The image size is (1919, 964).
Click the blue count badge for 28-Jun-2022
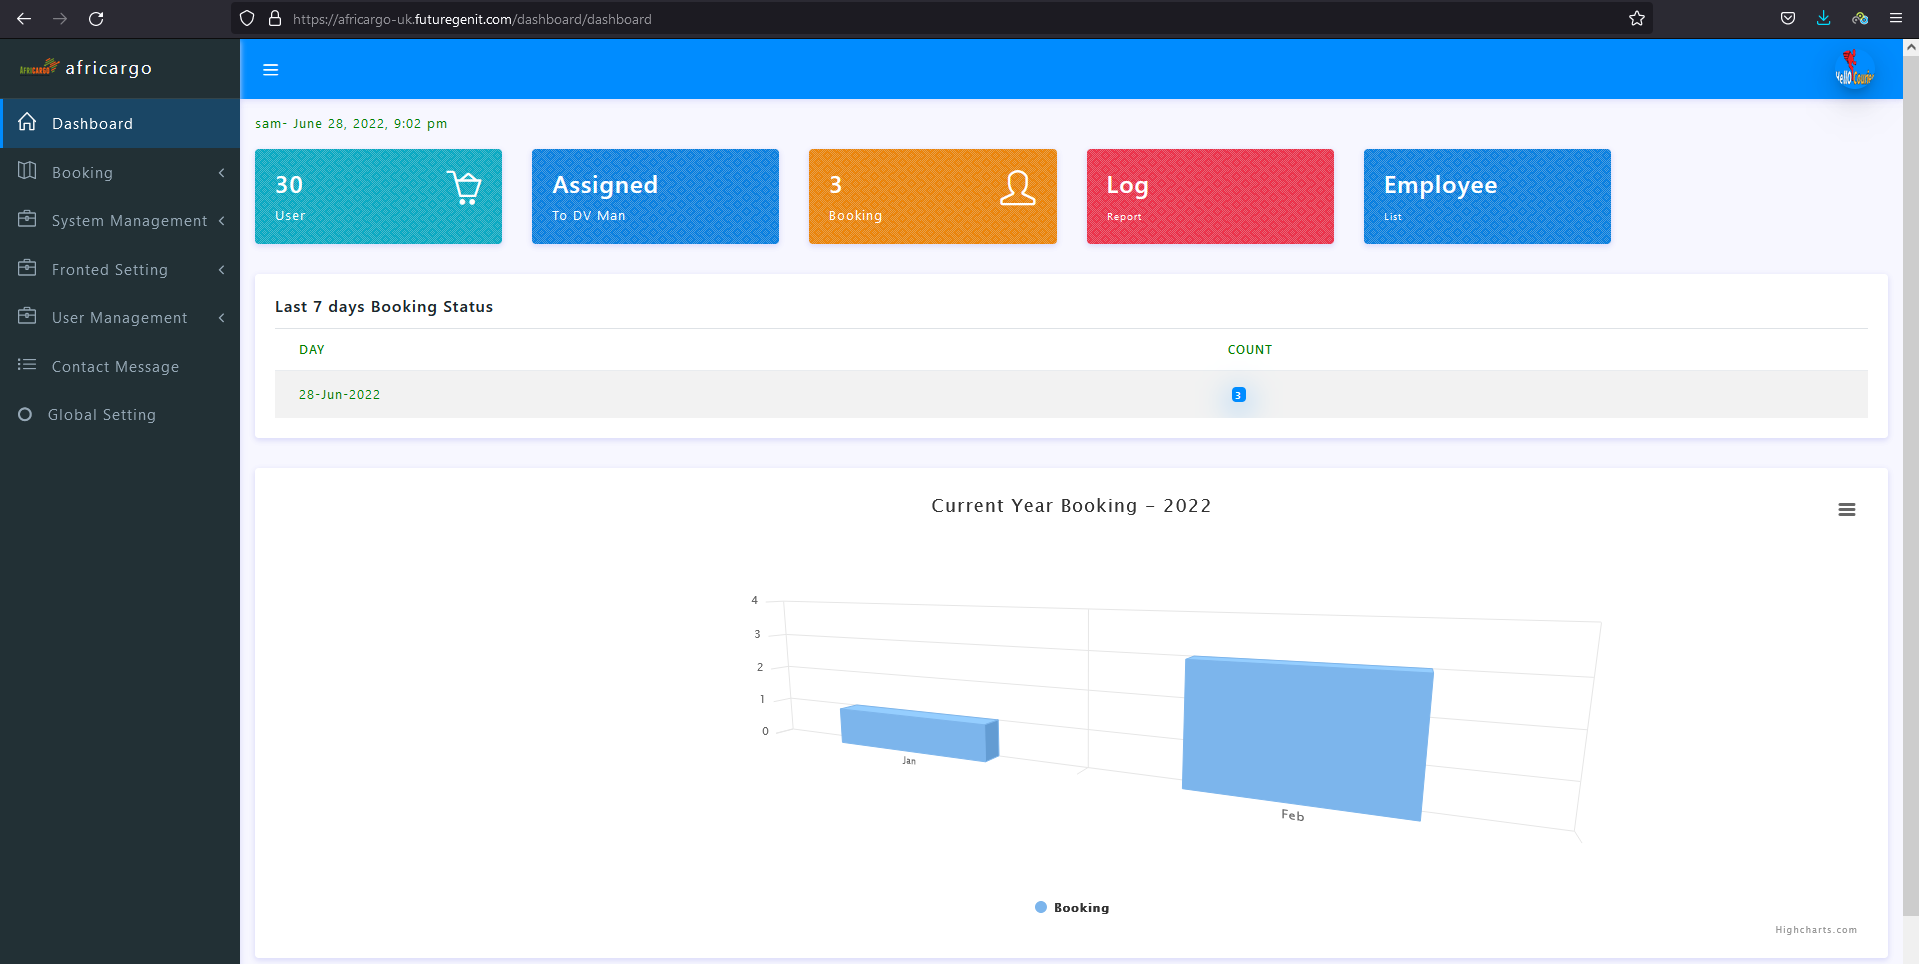coord(1238,395)
